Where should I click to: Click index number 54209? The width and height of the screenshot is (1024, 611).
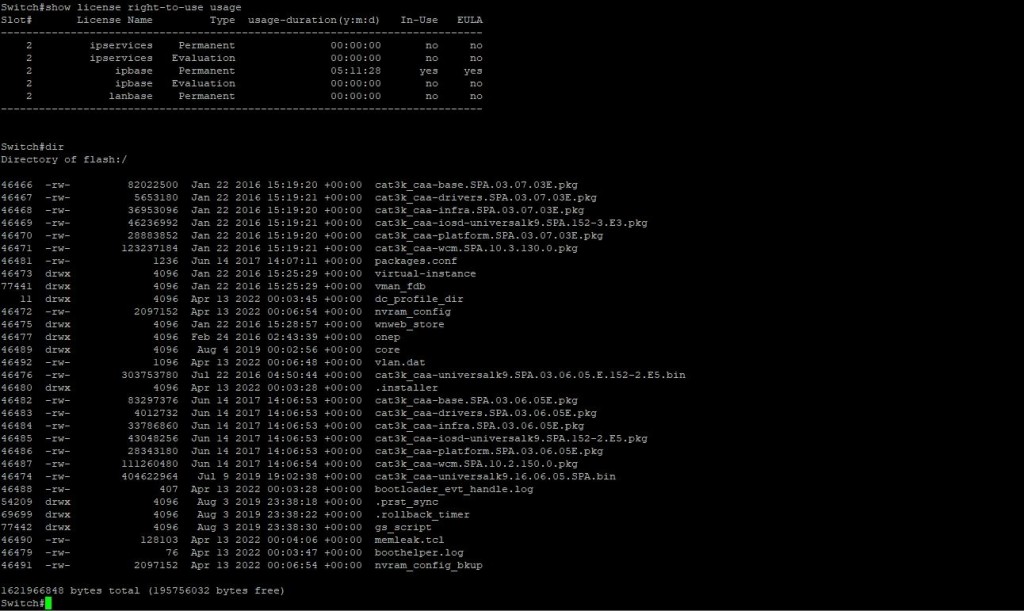tap(16, 502)
